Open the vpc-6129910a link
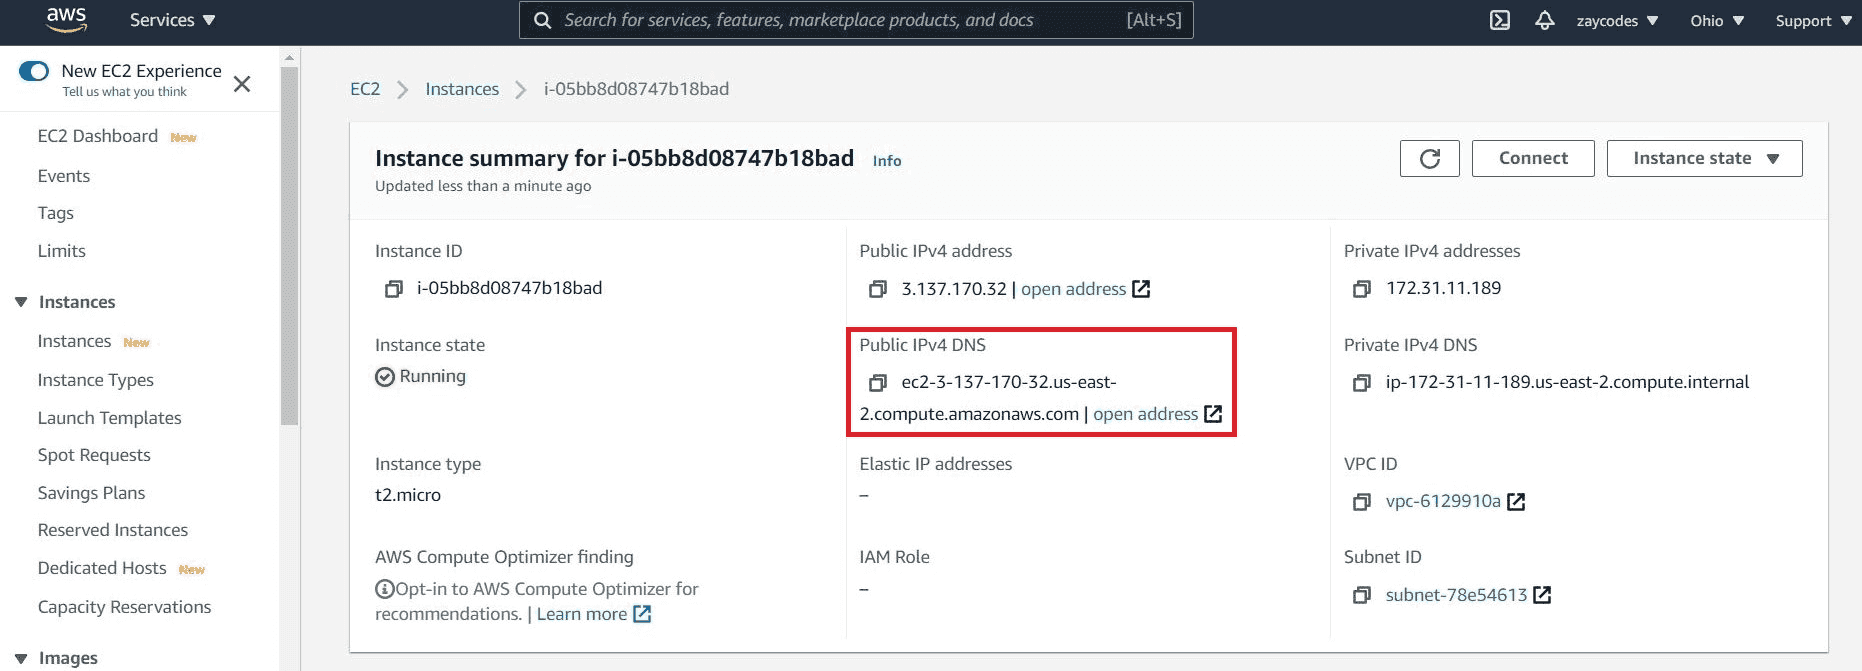This screenshot has height=671, width=1862. click(1442, 501)
